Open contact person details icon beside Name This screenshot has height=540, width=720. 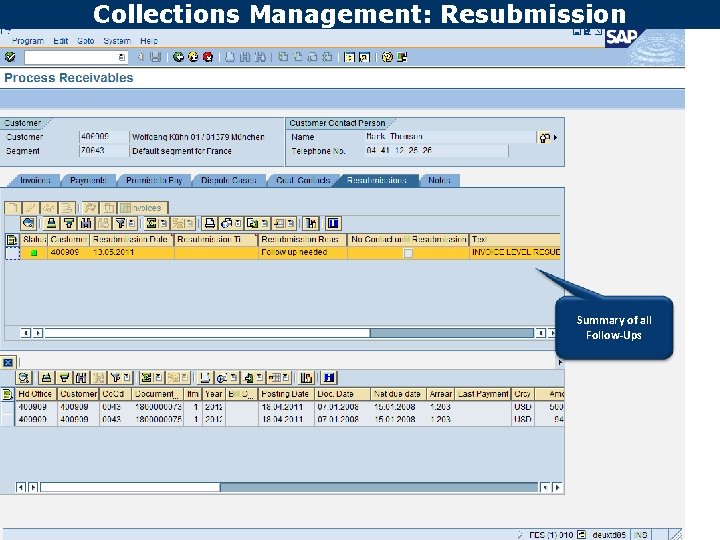click(x=545, y=137)
